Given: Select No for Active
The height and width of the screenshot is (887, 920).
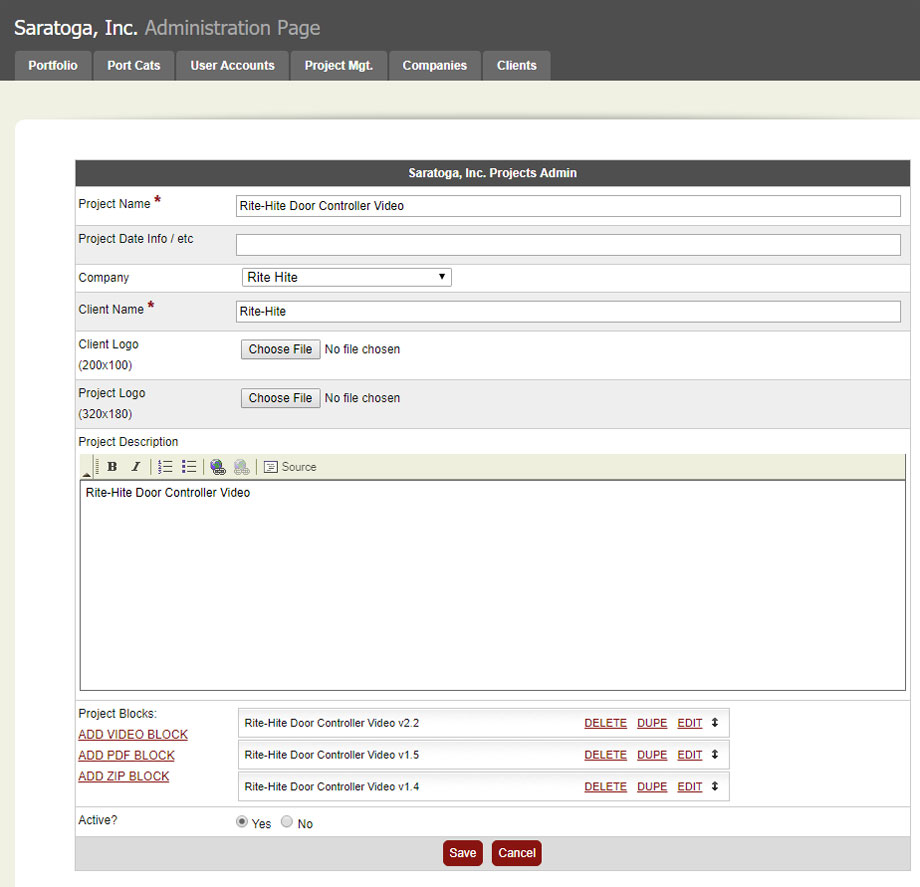Looking at the screenshot, I should pyautogui.click(x=286, y=822).
